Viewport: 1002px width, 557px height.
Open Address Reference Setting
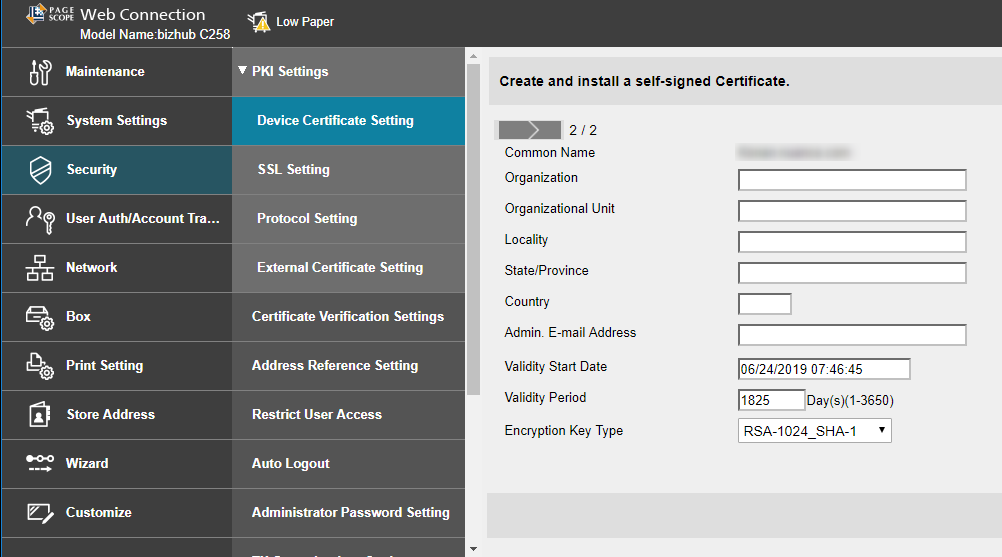tap(348, 365)
